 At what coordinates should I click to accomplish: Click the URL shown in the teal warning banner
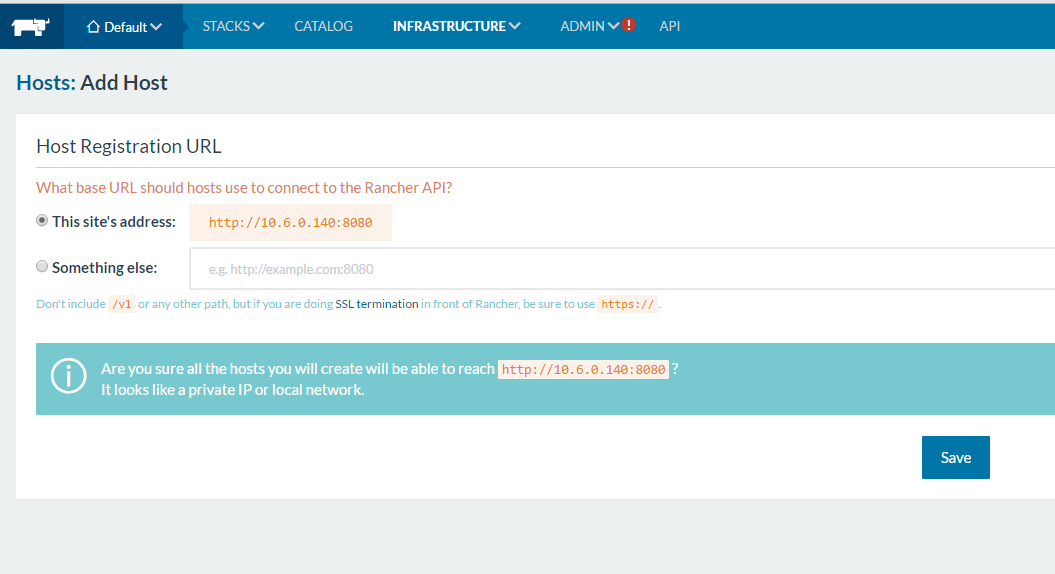583,370
